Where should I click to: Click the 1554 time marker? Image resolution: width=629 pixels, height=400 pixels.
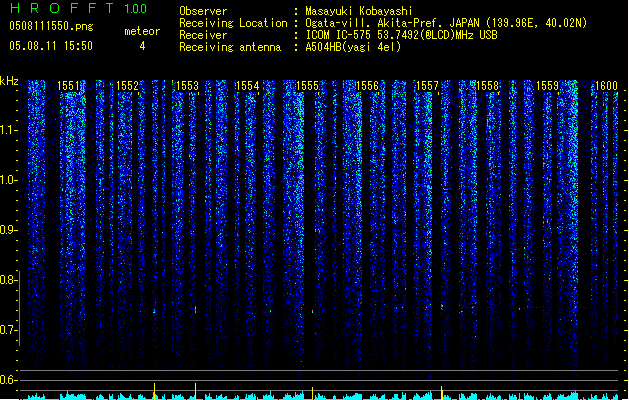(248, 86)
